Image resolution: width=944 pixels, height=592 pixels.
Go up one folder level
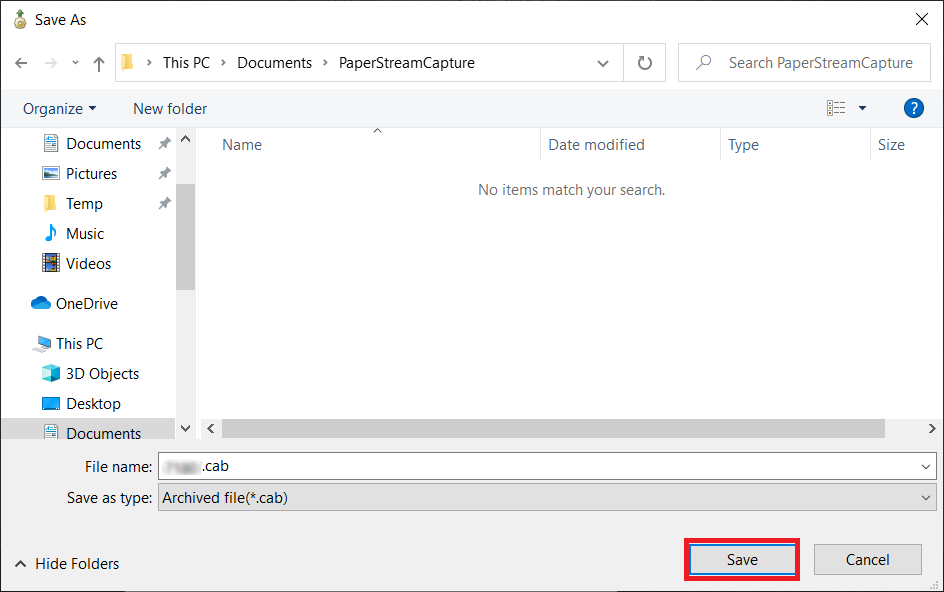tap(99, 63)
